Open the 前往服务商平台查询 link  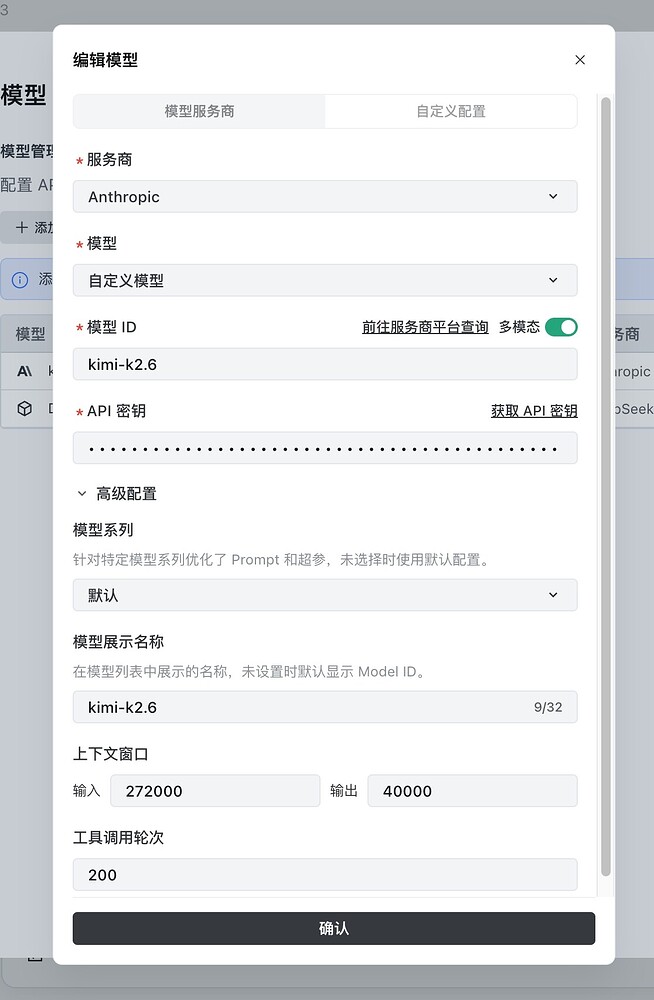tap(425, 327)
